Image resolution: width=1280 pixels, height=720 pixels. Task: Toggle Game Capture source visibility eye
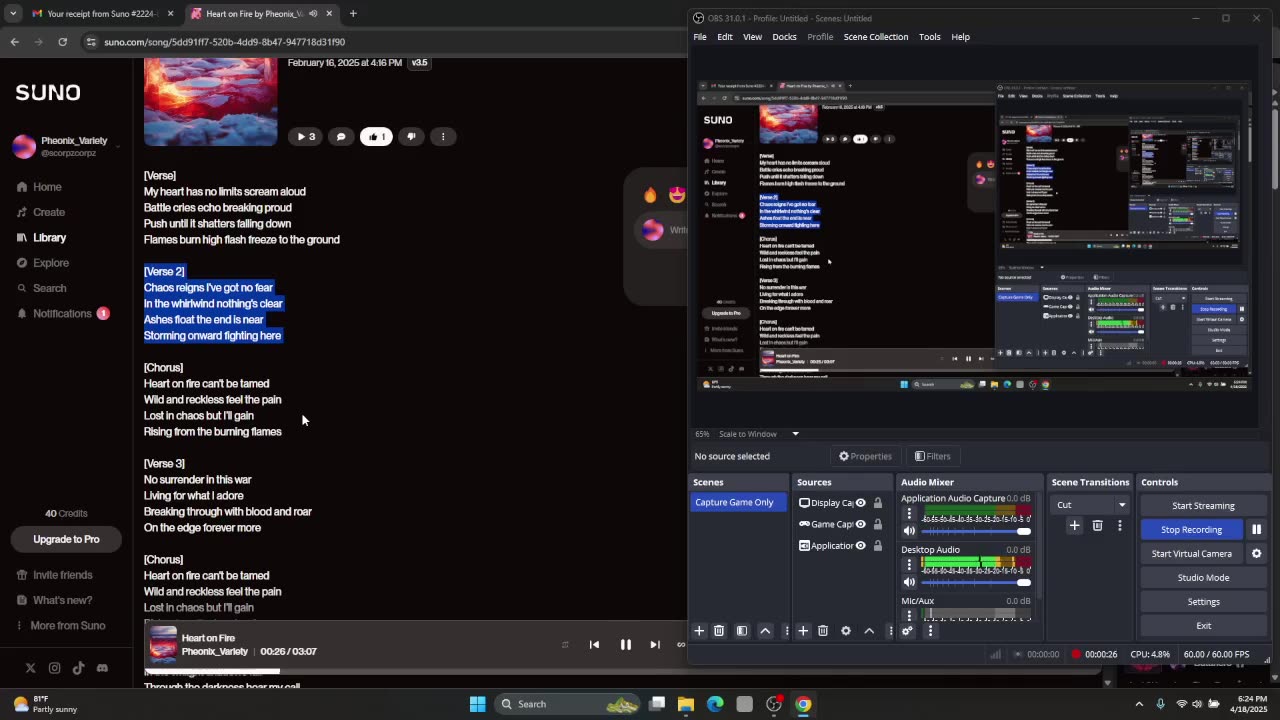coord(860,524)
